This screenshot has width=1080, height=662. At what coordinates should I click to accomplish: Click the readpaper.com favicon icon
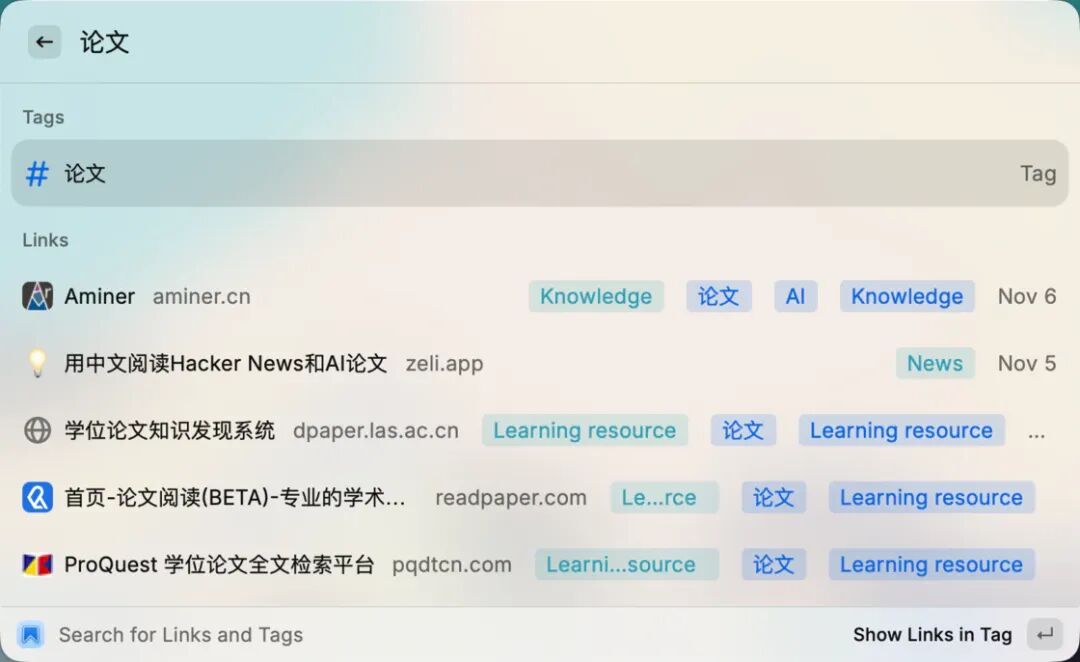[37, 497]
